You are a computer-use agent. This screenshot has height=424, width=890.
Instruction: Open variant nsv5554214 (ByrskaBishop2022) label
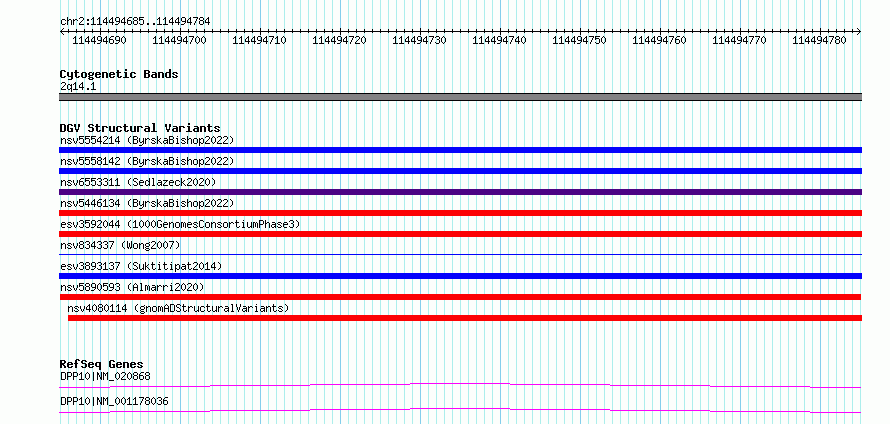[x=147, y=140]
